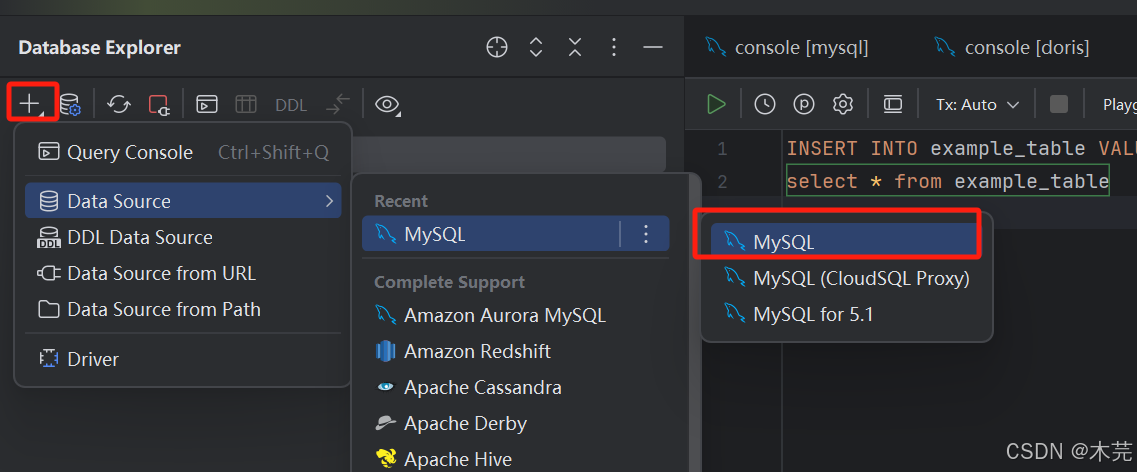Click the Jump to Source arrow icon
Image resolution: width=1137 pixels, height=472 pixels.
point(338,104)
